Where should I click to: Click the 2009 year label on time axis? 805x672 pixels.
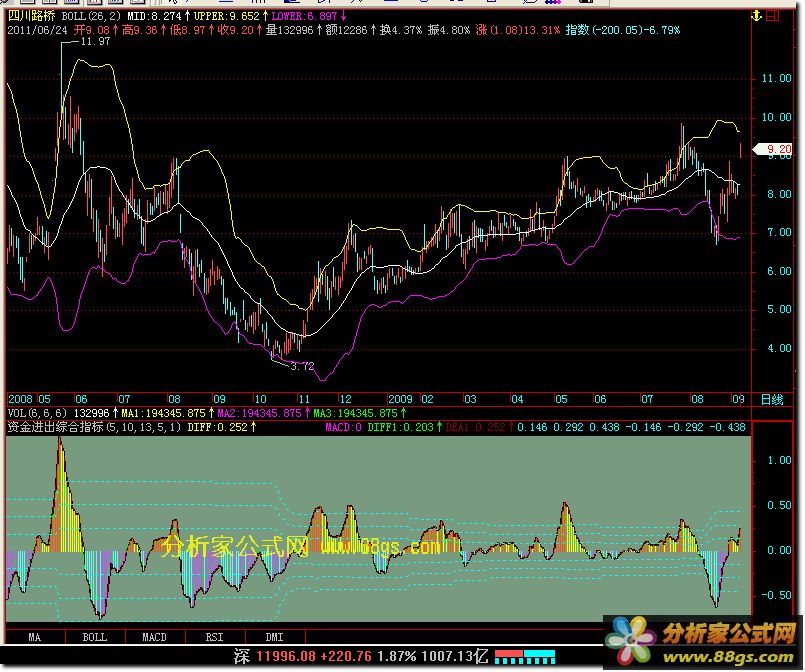pos(400,399)
